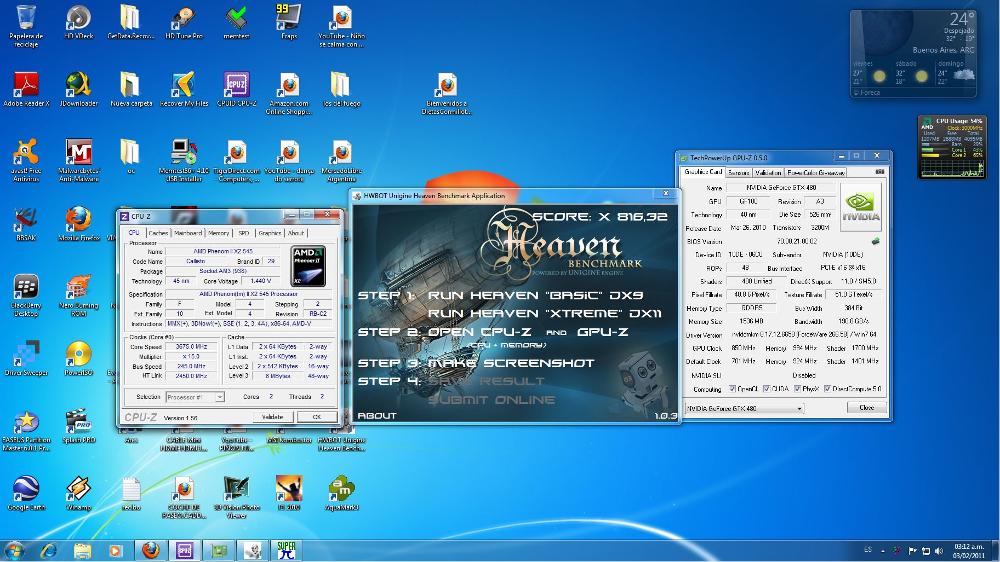Switch to Super PI in the taskbar
This screenshot has width=1000, height=562.
[x=286, y=550]
